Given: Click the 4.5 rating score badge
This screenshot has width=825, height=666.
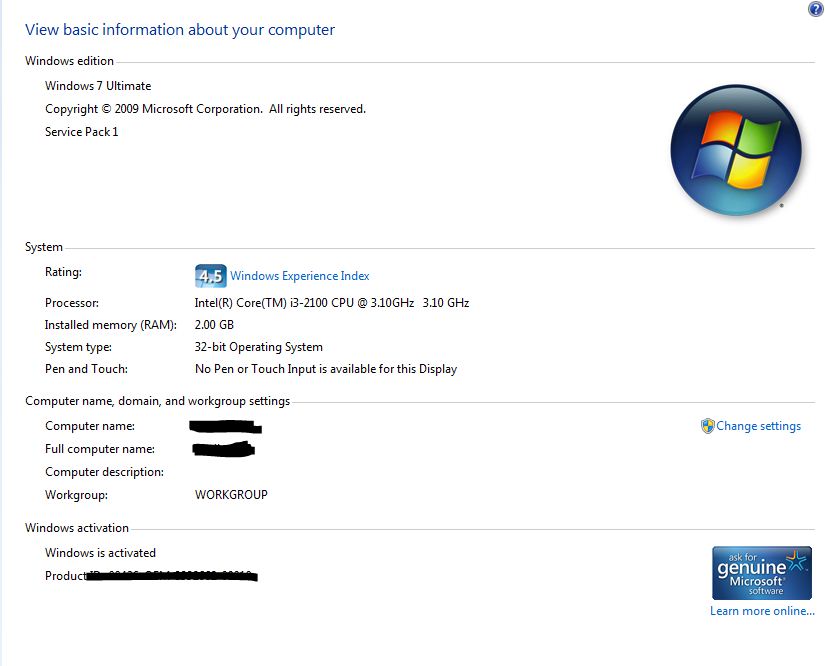Looking at the screenshot, I should point(210,276).
